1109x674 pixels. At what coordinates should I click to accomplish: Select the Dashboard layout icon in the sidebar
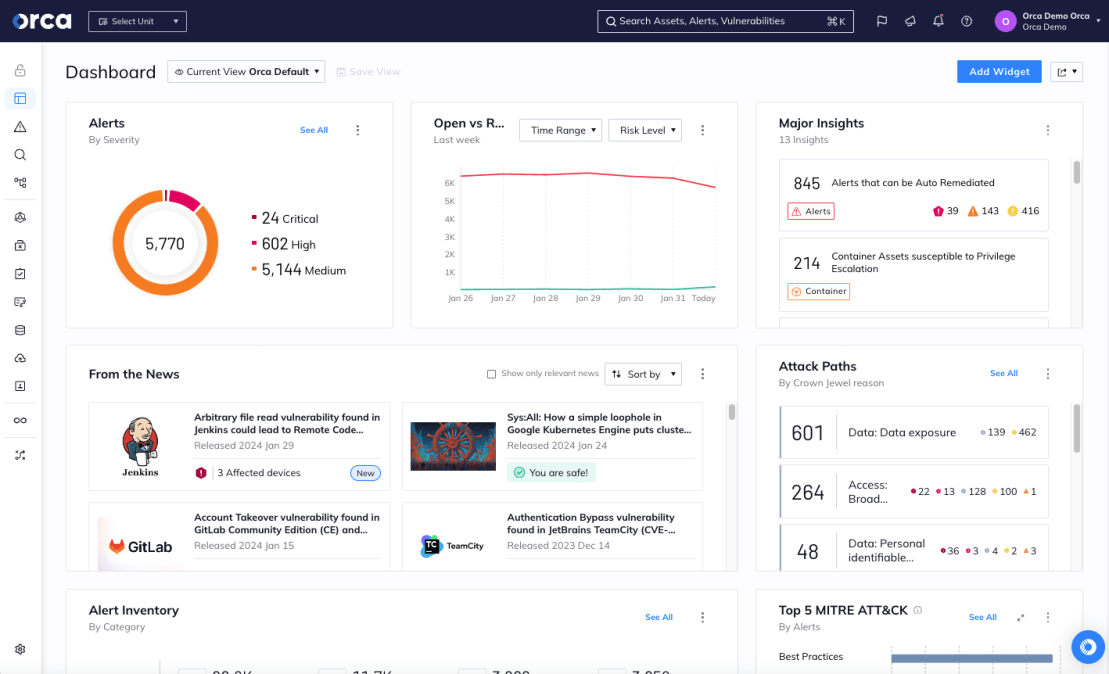20,98
